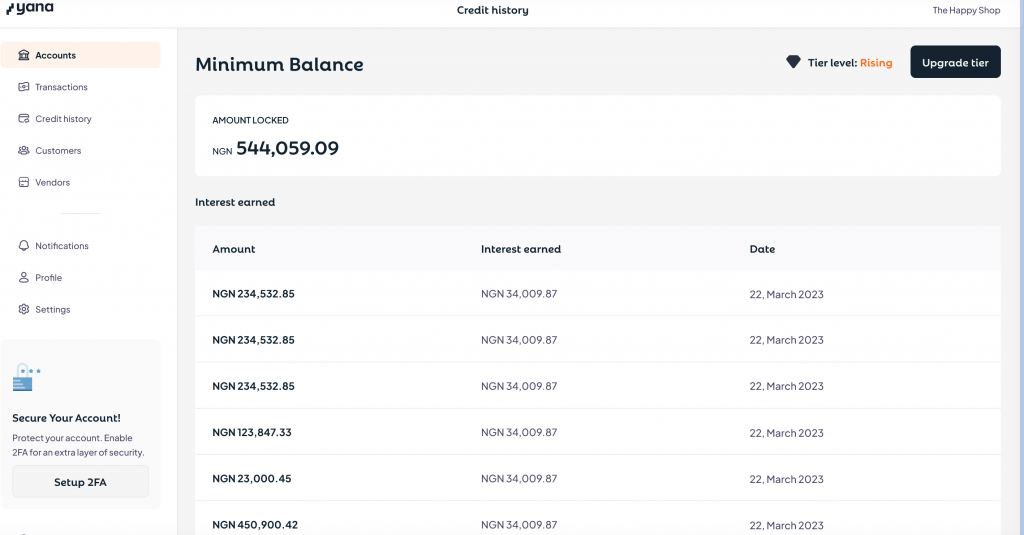The width and height of the screenshot is (1024, 535).
Task: Click the Rising tier level label
Action: [x=876, y=63]
